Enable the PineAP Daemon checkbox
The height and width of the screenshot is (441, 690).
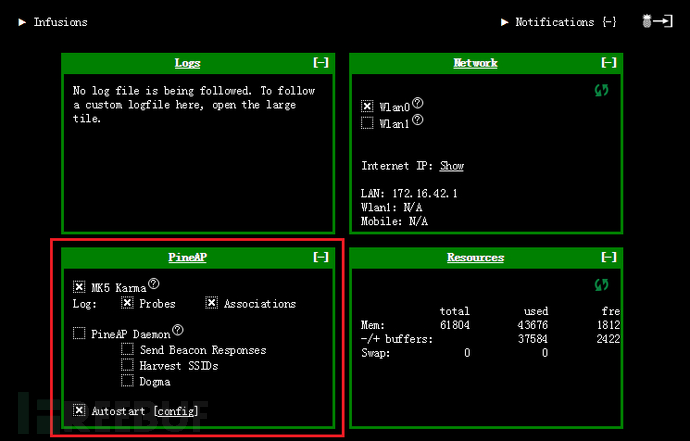(x=79, y=333)
